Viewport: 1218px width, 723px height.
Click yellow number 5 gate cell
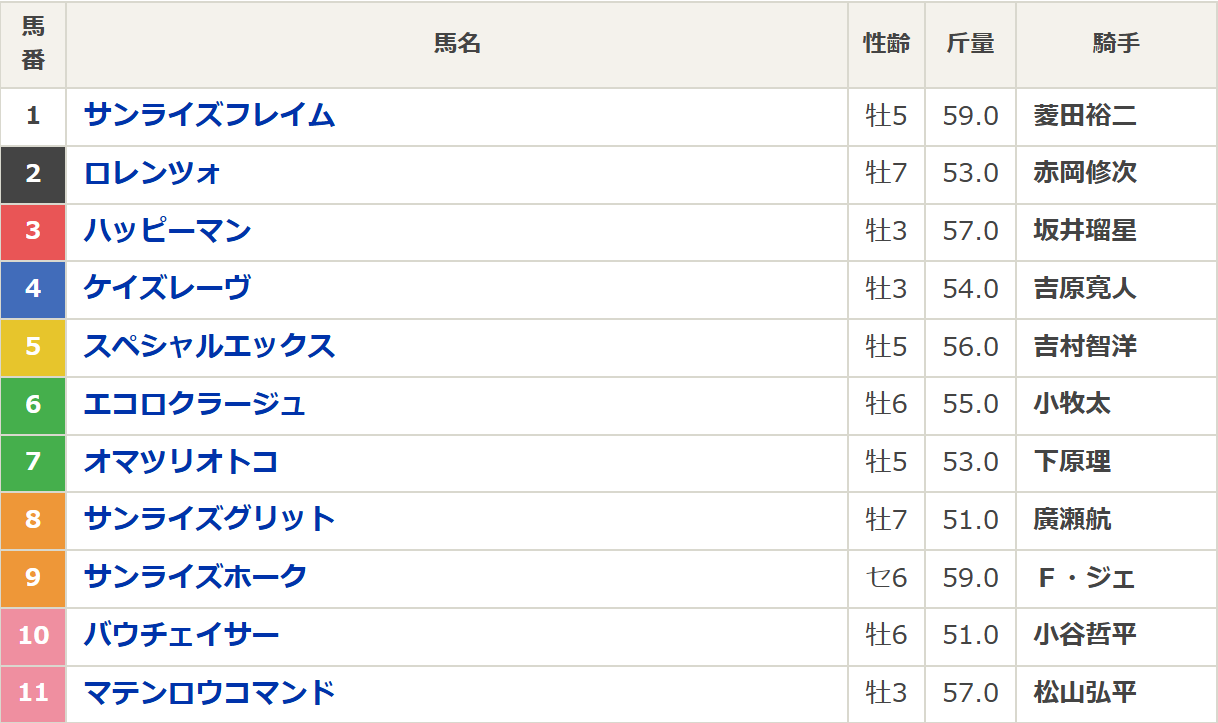pyautogui.click(x=33, y=346)
